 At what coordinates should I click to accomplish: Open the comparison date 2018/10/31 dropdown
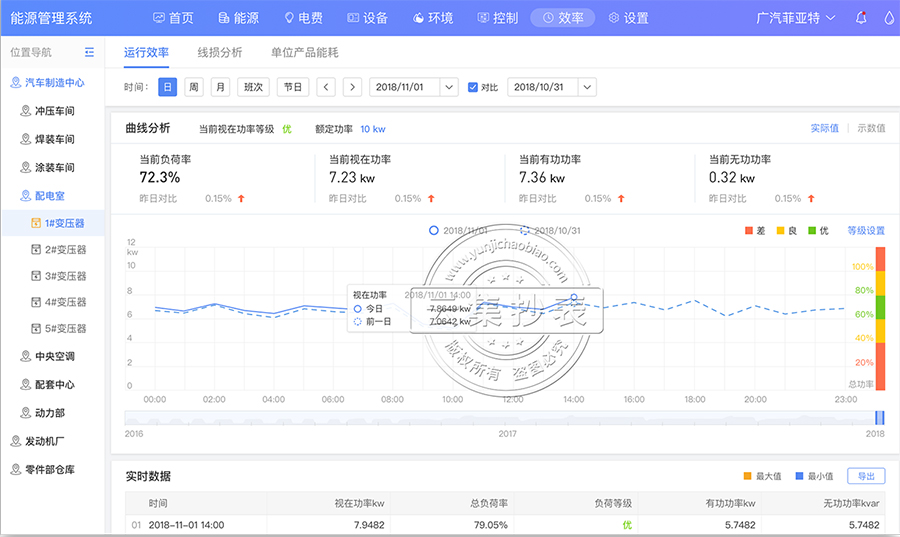[x=587, y=87]
